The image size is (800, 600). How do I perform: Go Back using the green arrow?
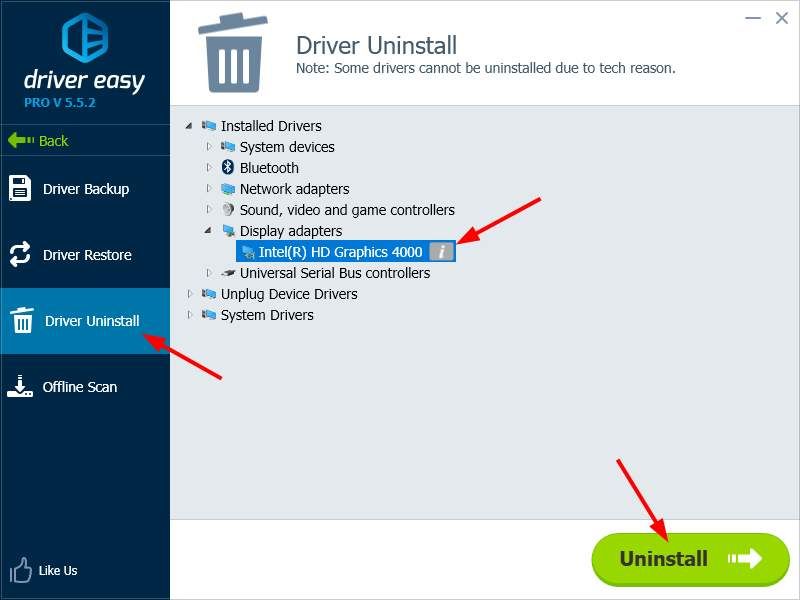(38, 141)
